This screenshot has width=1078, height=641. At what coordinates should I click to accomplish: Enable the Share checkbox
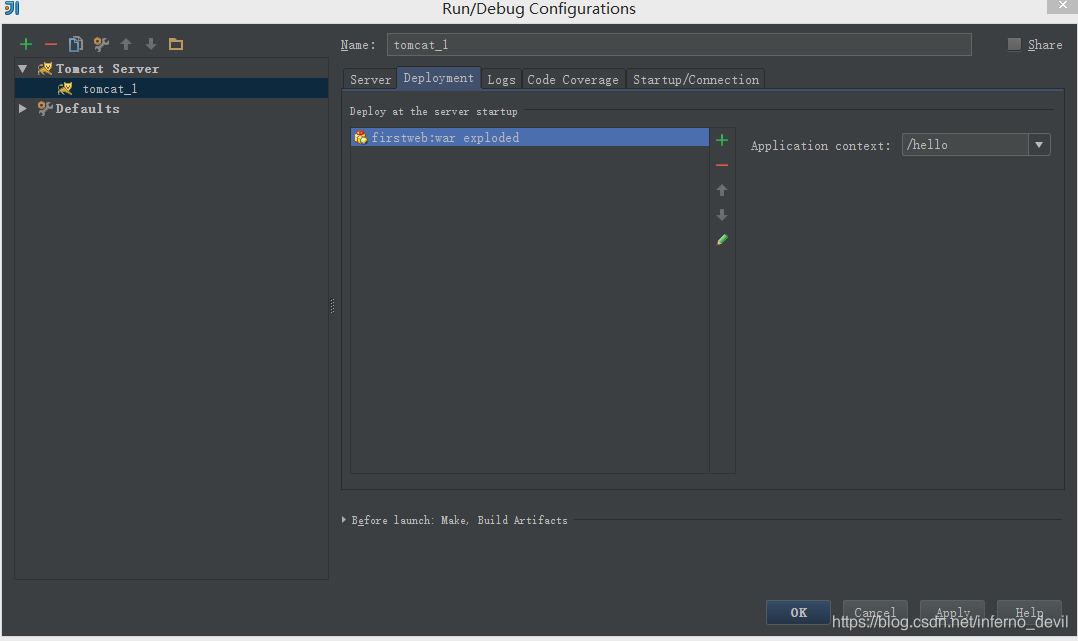point(1014,44)
